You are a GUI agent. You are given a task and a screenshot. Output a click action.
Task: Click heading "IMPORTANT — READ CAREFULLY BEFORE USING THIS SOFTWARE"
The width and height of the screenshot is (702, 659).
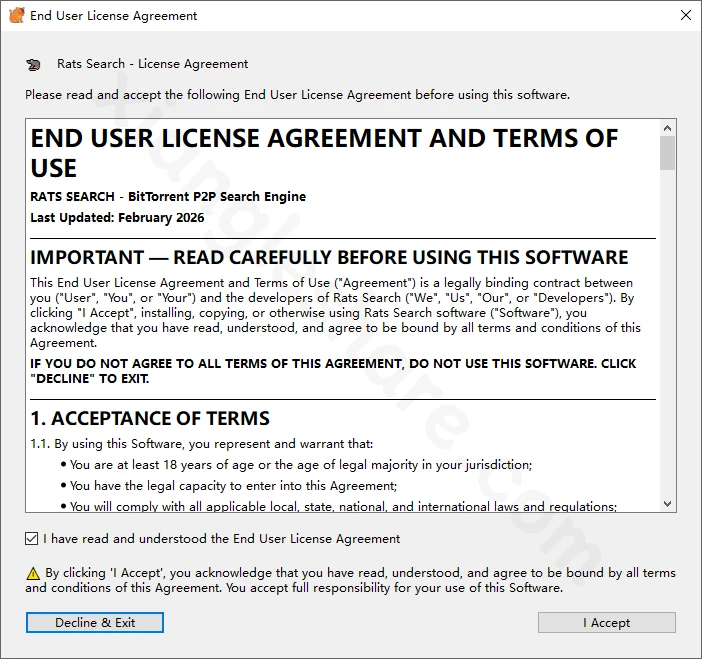[x=329, y=257]
